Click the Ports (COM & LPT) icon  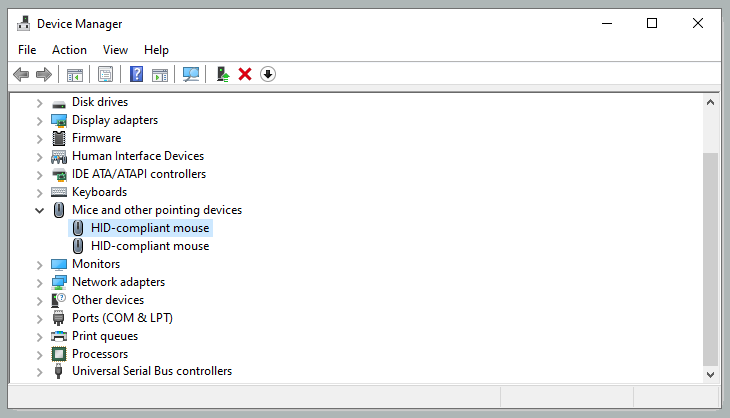coord(59,318)
